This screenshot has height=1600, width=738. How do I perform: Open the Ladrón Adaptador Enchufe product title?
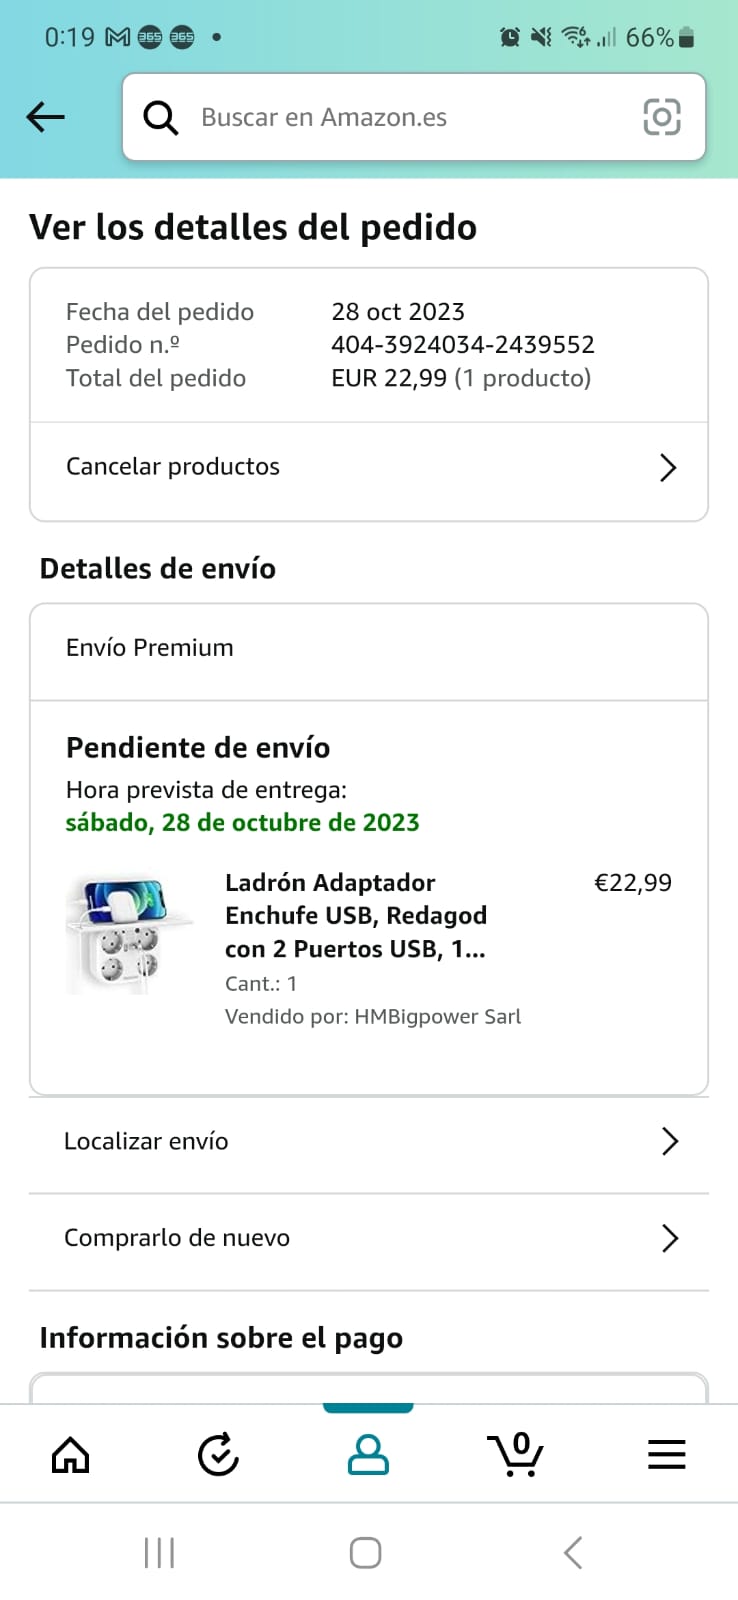356,915
